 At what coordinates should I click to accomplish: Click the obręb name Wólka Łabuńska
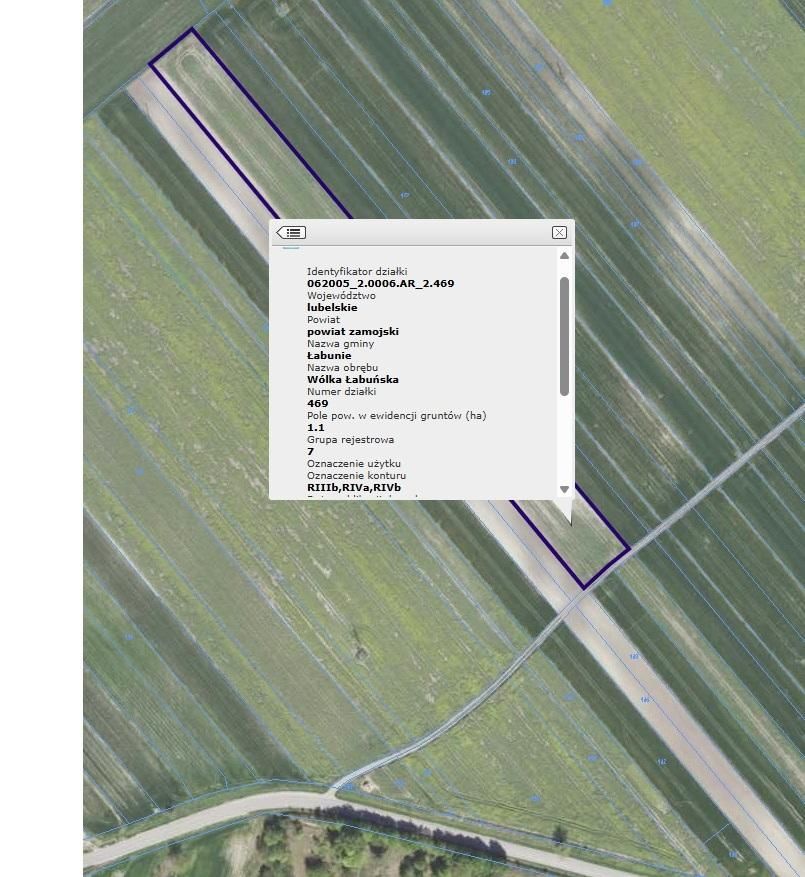click(x=352, y=380)
